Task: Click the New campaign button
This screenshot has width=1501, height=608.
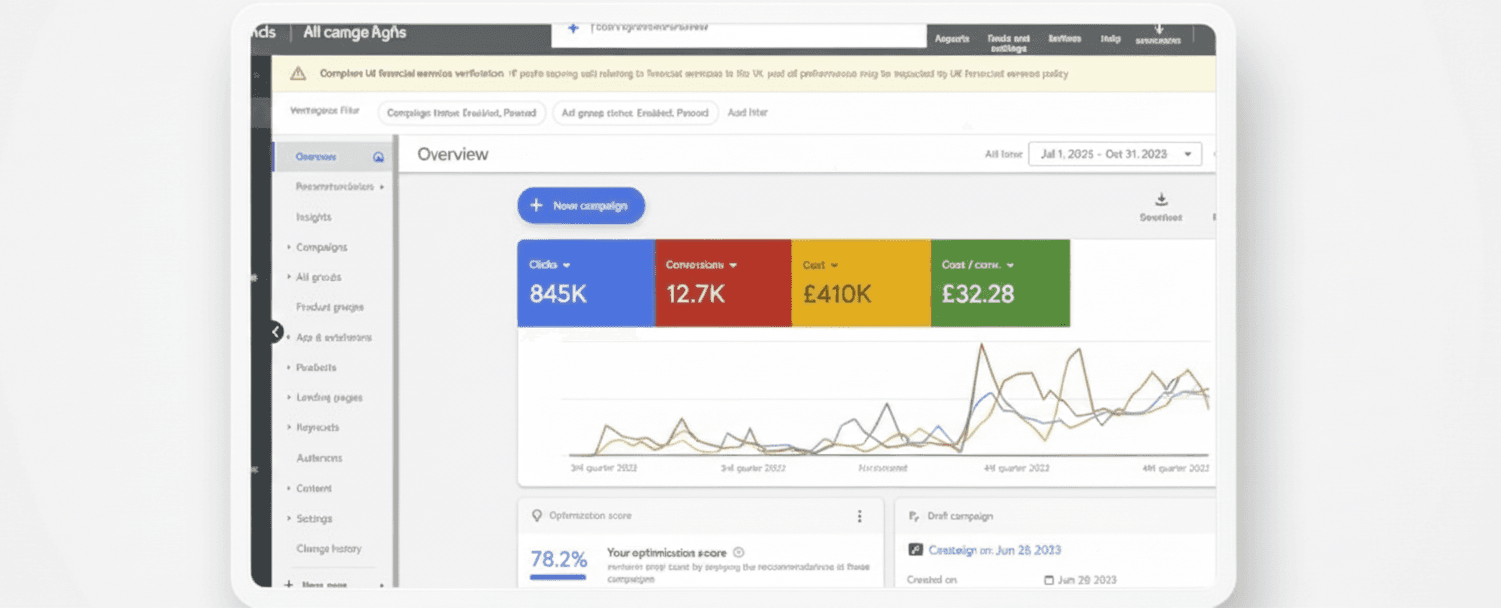Action: (x=581, y=206)
